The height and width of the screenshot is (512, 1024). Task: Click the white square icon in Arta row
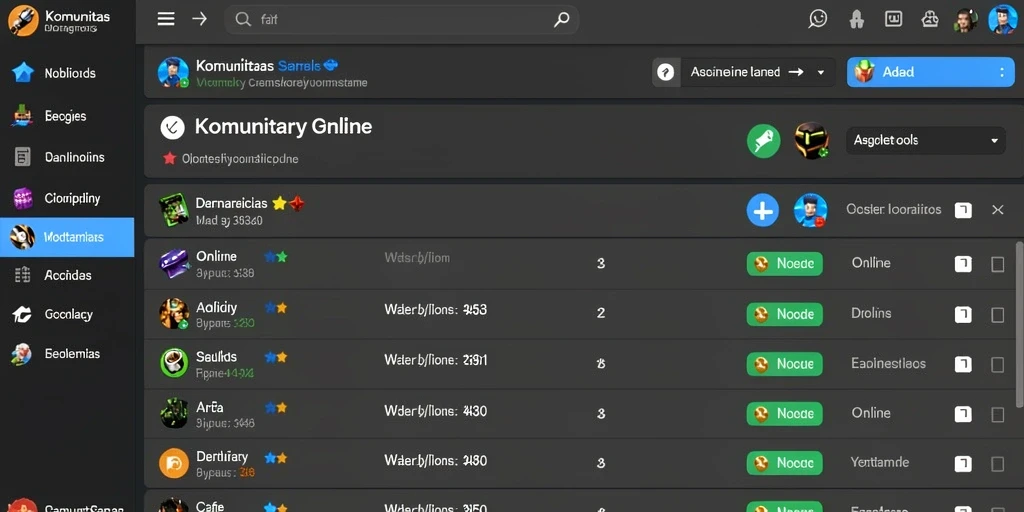click(x=963, y=414)
